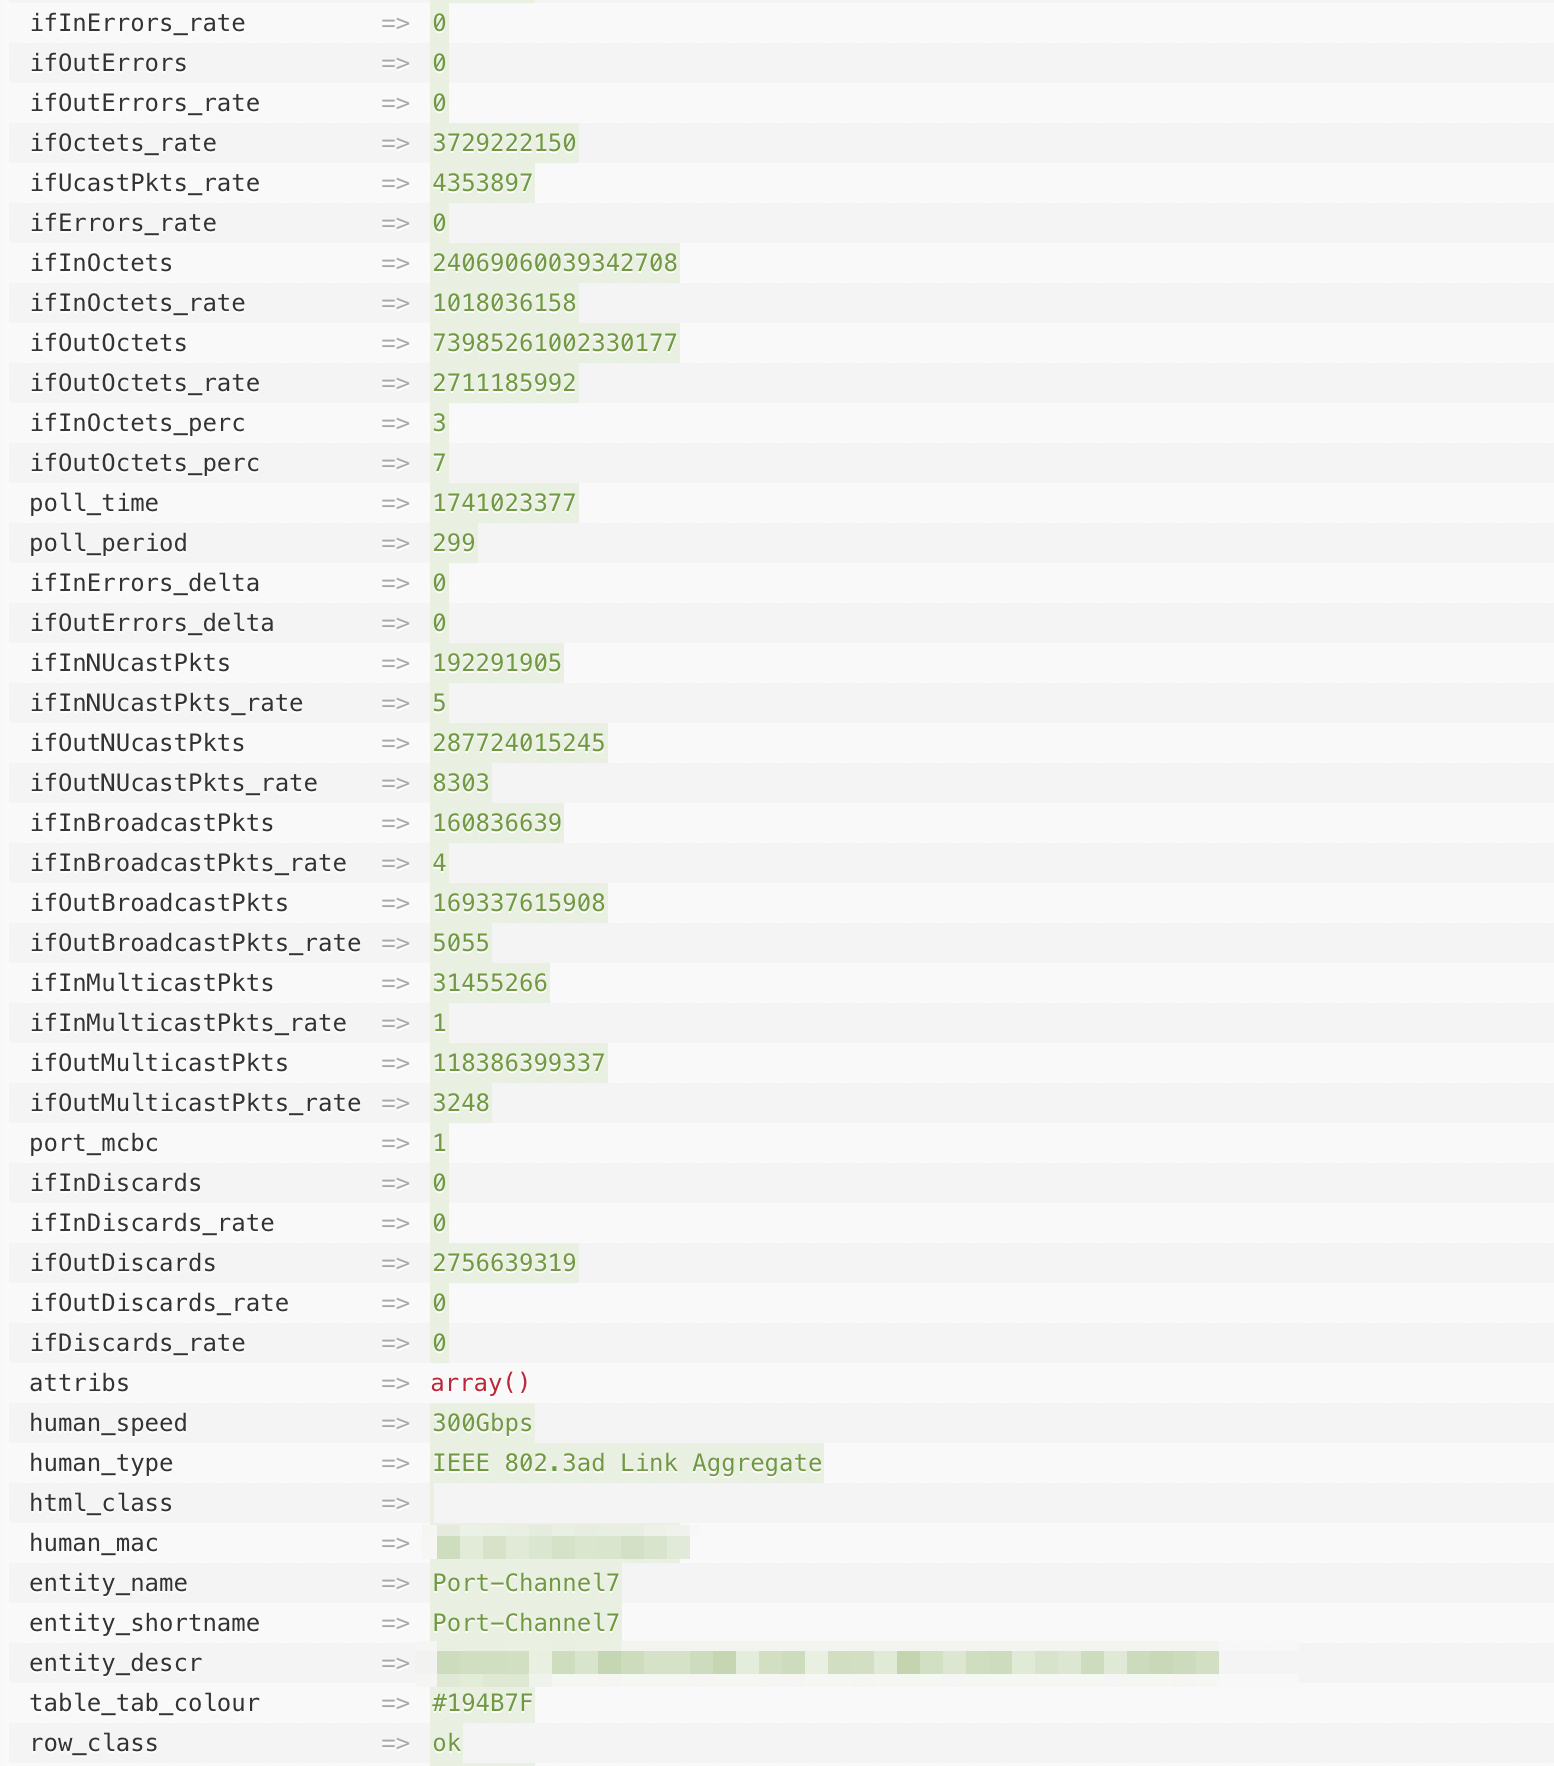Select the human_speed value 300Gbps

(482, 1423)
